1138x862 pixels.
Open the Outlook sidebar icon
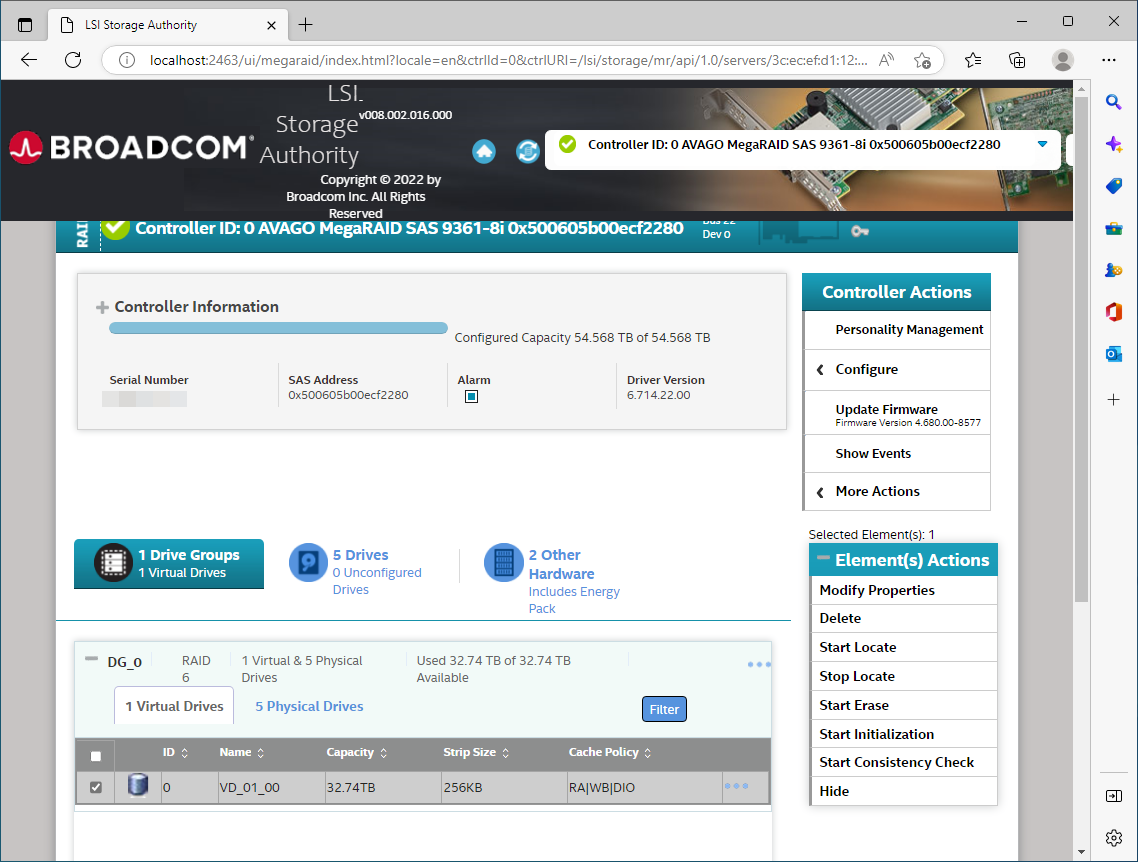(1113, 354)
